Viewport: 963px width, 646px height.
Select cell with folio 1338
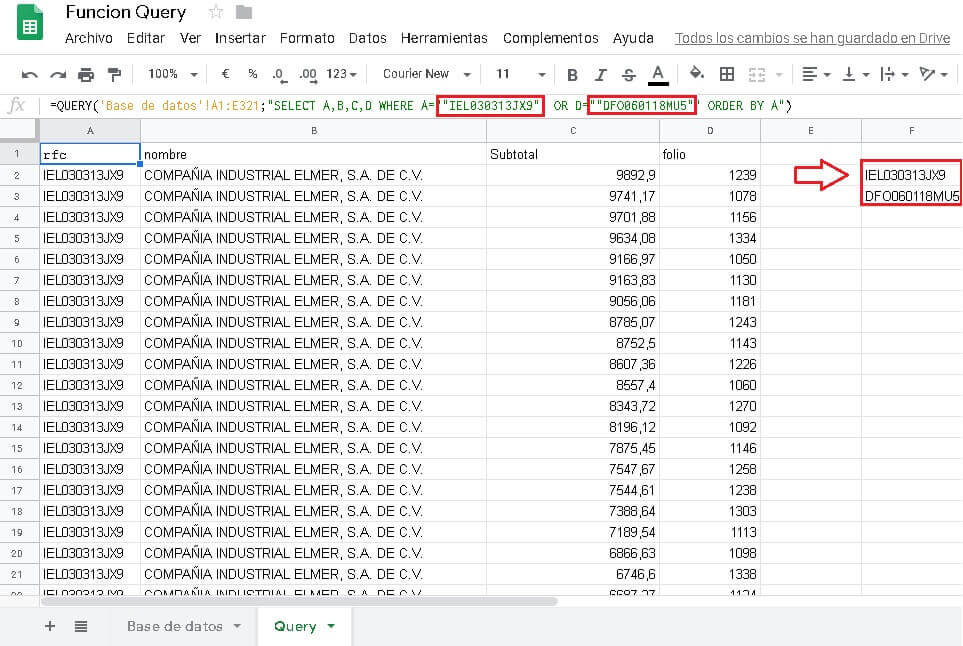coord(709,574)
